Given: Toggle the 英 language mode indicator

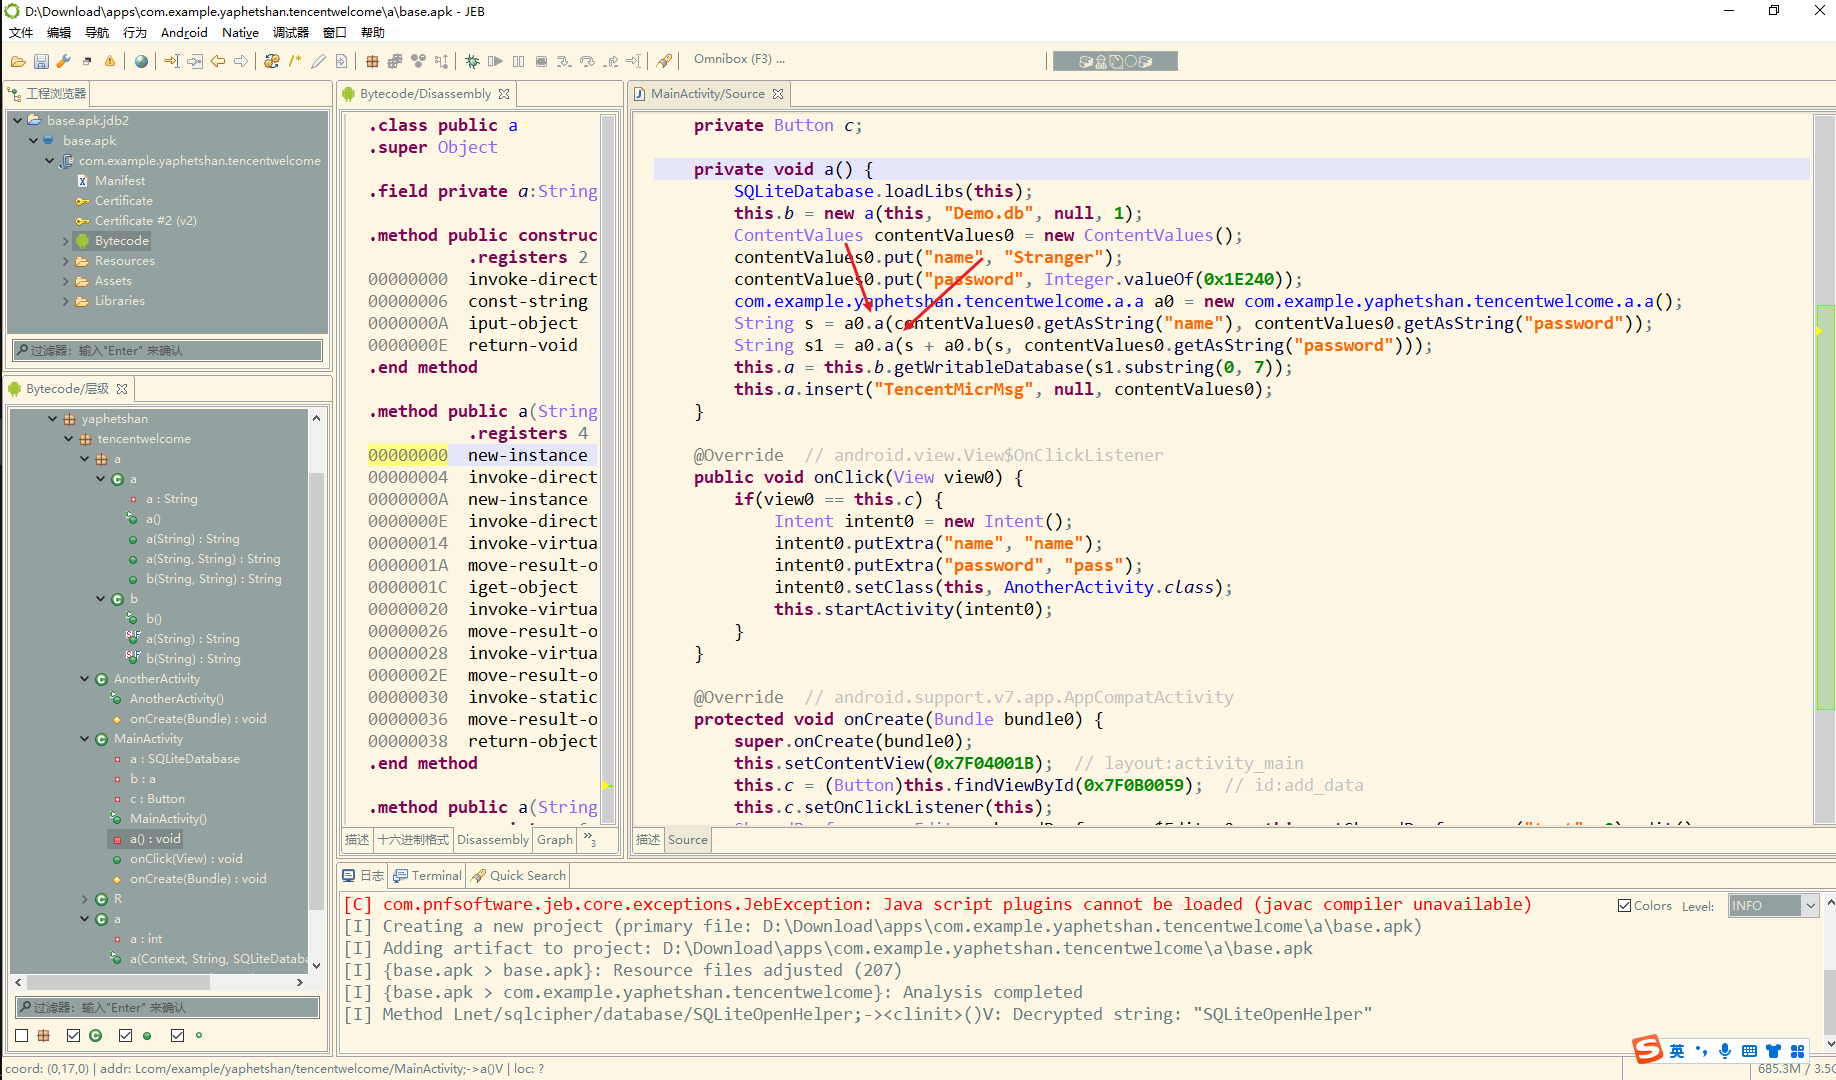Looking at the screenshot, I should [1677, 1051].
